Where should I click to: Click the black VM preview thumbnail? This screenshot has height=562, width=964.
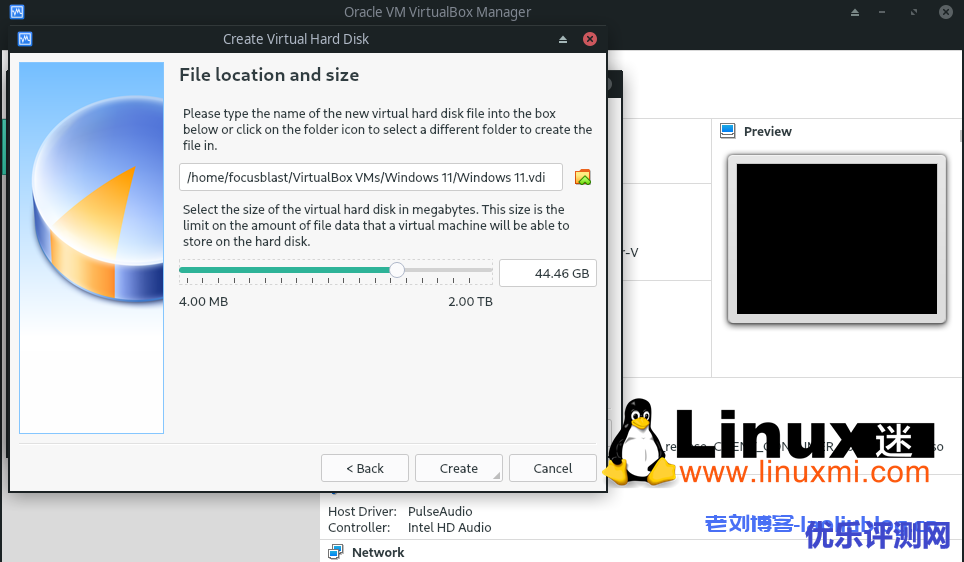click(x=837, y=239)
